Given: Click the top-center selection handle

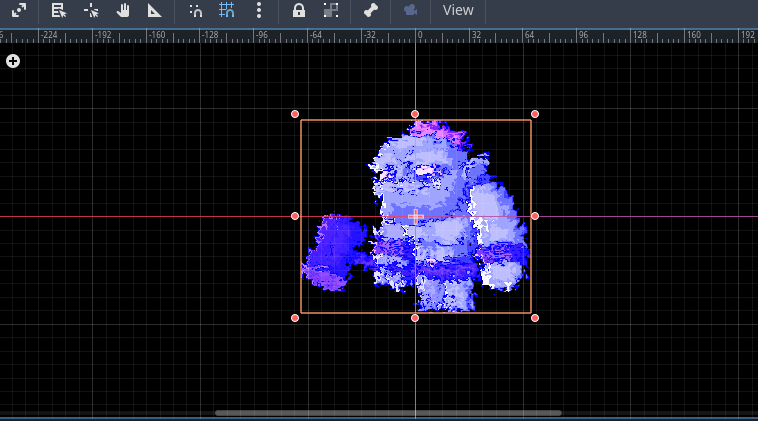Looking at the screenshot, I should [415, 114].
